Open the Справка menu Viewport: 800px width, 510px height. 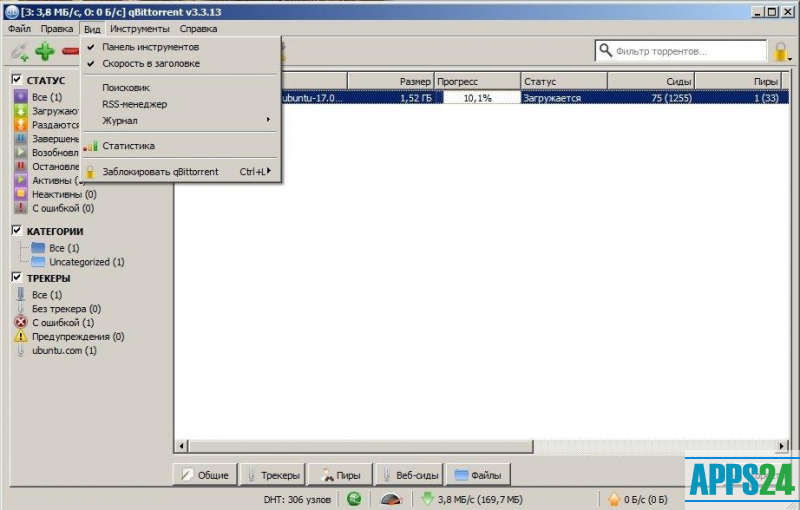[x=198, y=29]
